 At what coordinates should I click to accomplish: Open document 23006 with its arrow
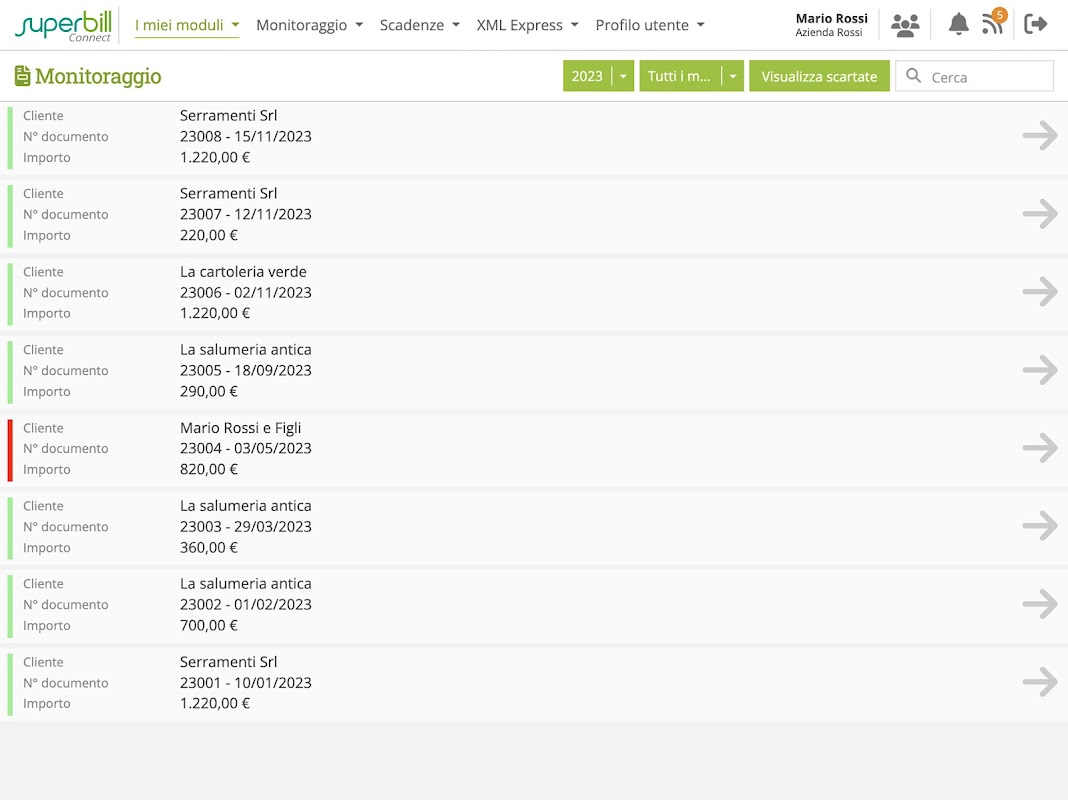point(1040,291)
